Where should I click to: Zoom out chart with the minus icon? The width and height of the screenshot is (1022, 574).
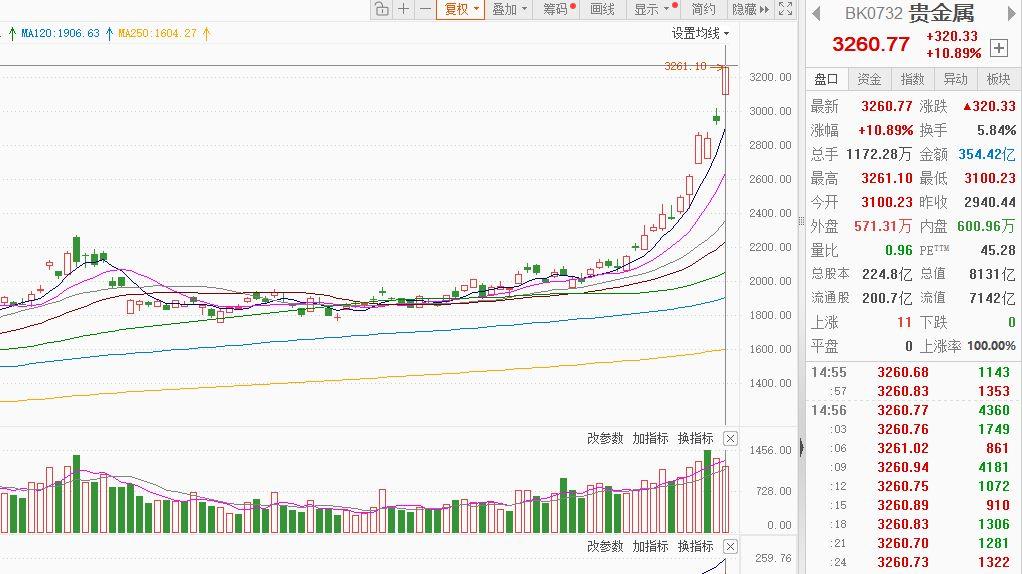[x=425, y=9]
